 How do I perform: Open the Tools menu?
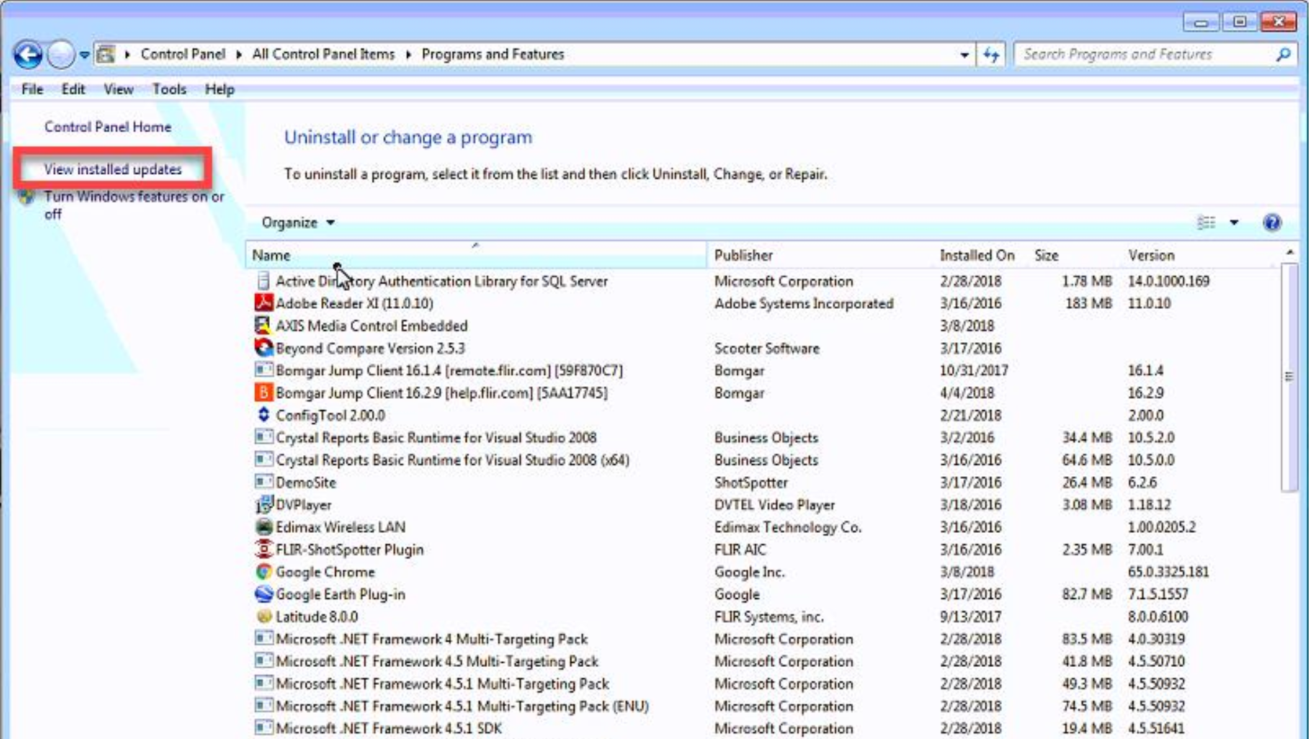169,89
